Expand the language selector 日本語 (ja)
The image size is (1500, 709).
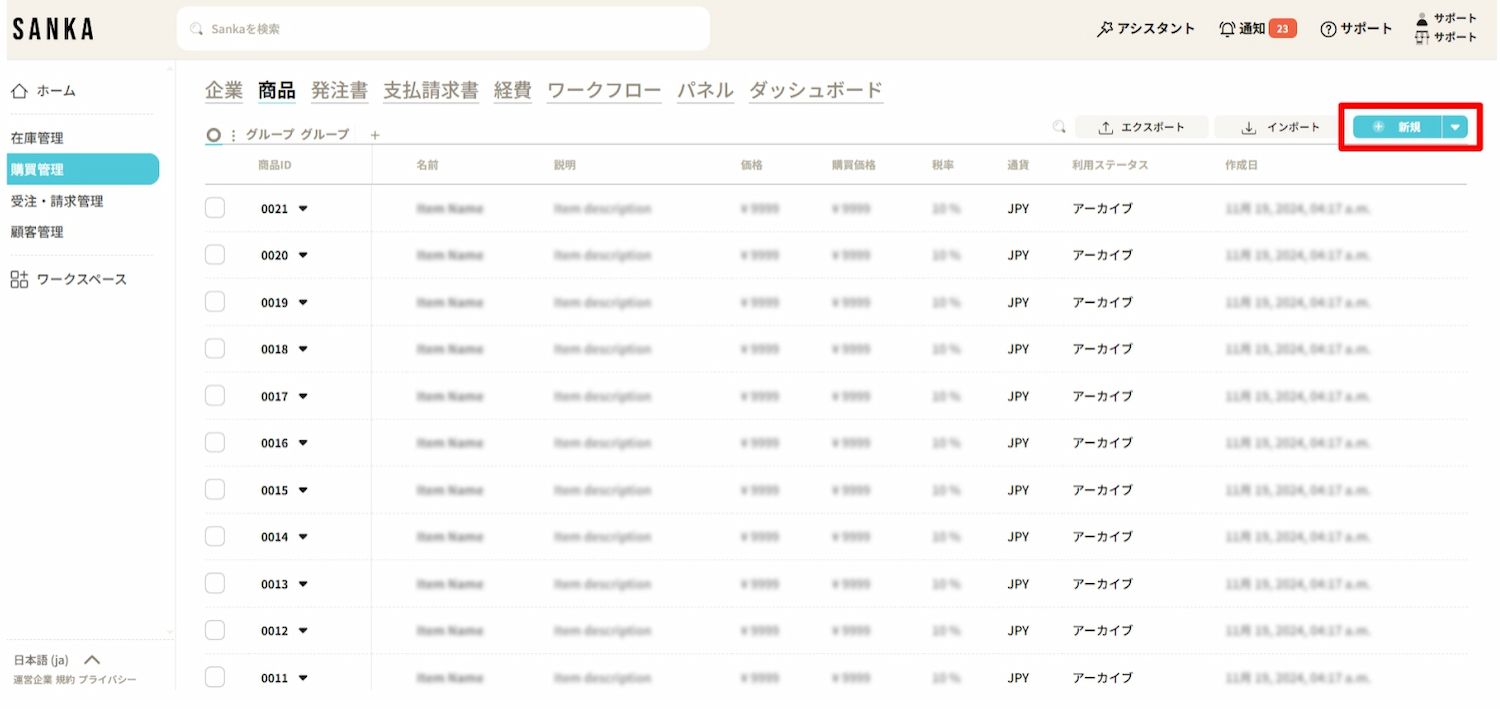coord(92,660)
